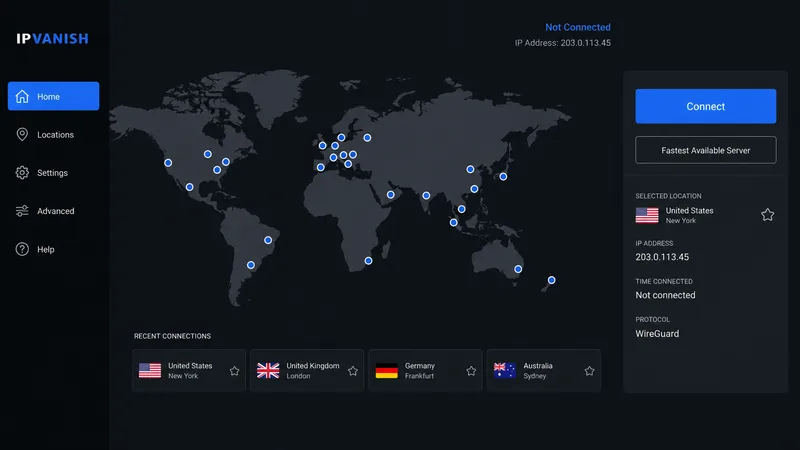
Task: Choose Fastest Available Server
Action: click(706, 150)
